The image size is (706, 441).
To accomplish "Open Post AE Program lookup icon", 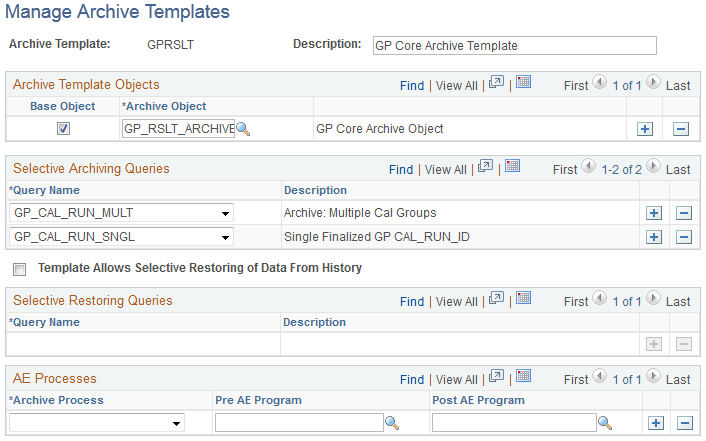I will tap(605, 423).
